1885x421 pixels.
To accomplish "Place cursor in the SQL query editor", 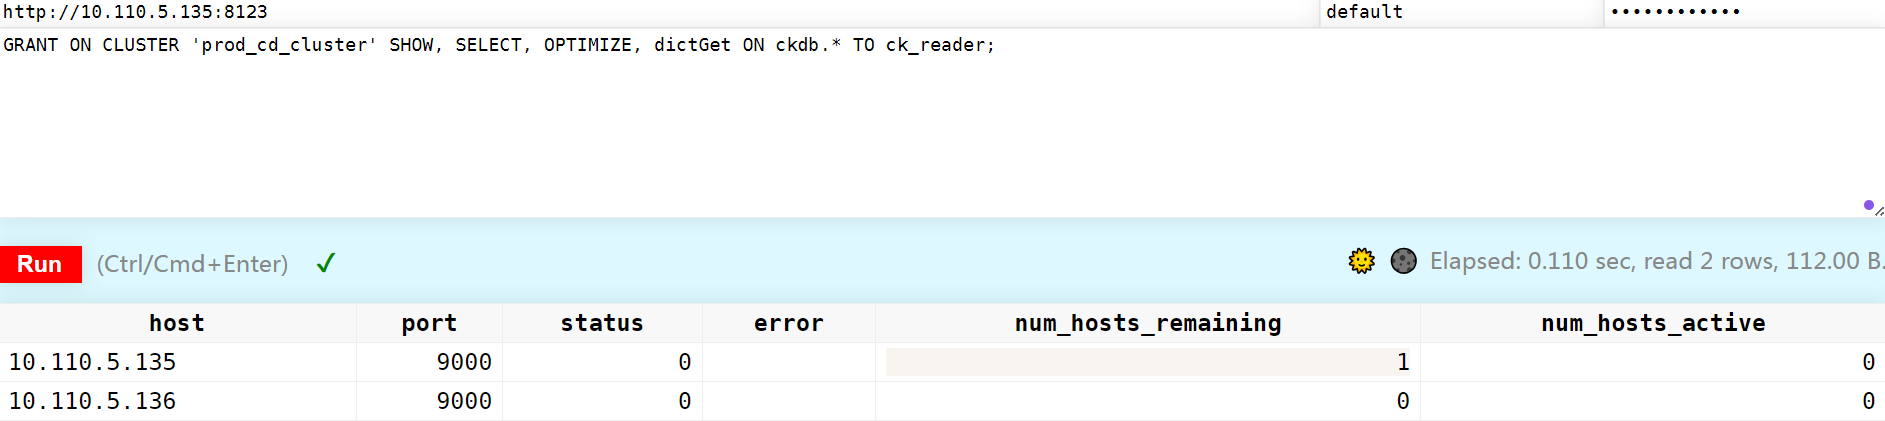I will click(940, 122).
